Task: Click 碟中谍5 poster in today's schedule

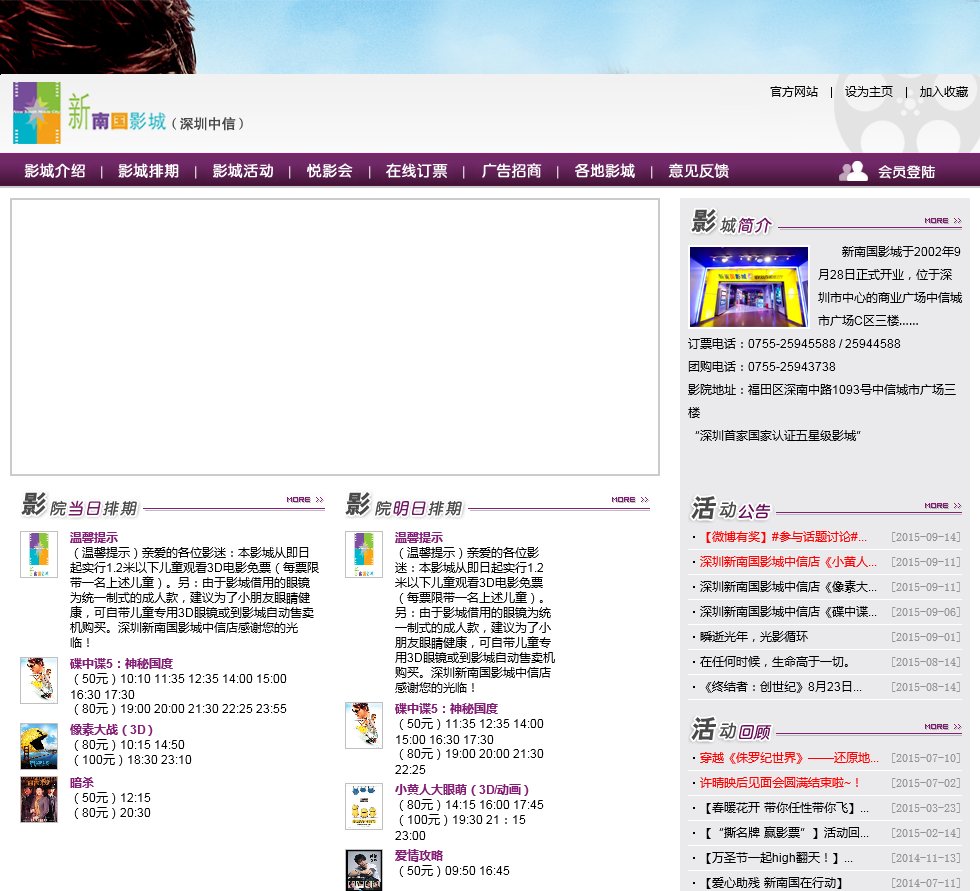Action: click(39, 680)
